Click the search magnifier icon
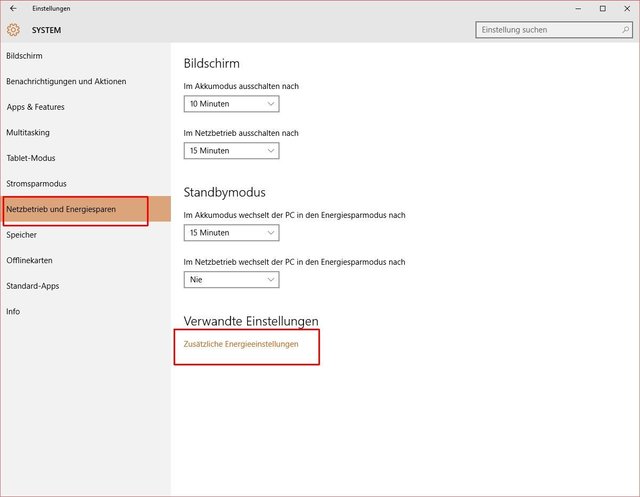The height and width of the screenshot is (497, 640). pos(625,30)
